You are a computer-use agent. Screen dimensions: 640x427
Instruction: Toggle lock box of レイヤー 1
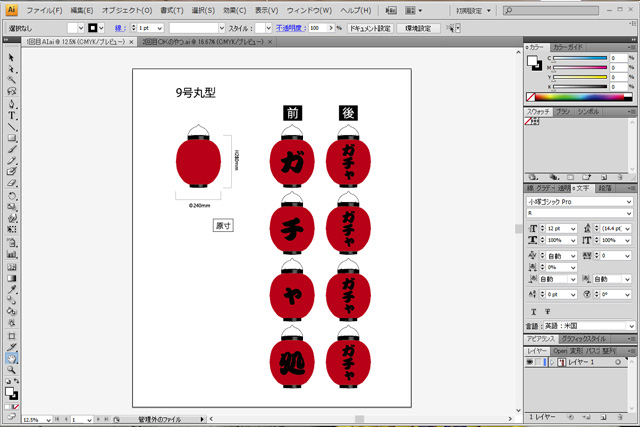pos(538,362)
